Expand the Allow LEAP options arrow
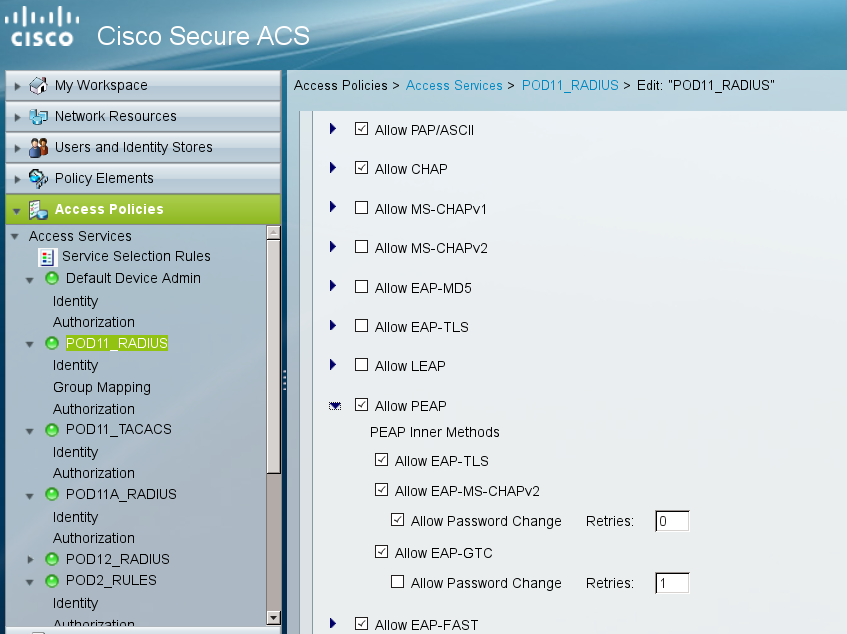847x634 pixels. pos(333,365)
